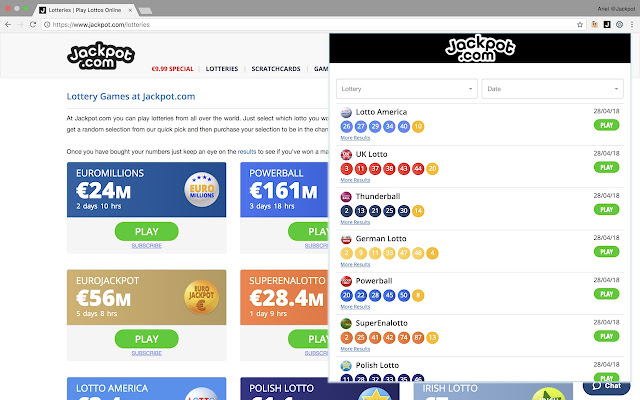
Task: Click the Lotto America 28/04/18 date
Action: click(606, 111)
